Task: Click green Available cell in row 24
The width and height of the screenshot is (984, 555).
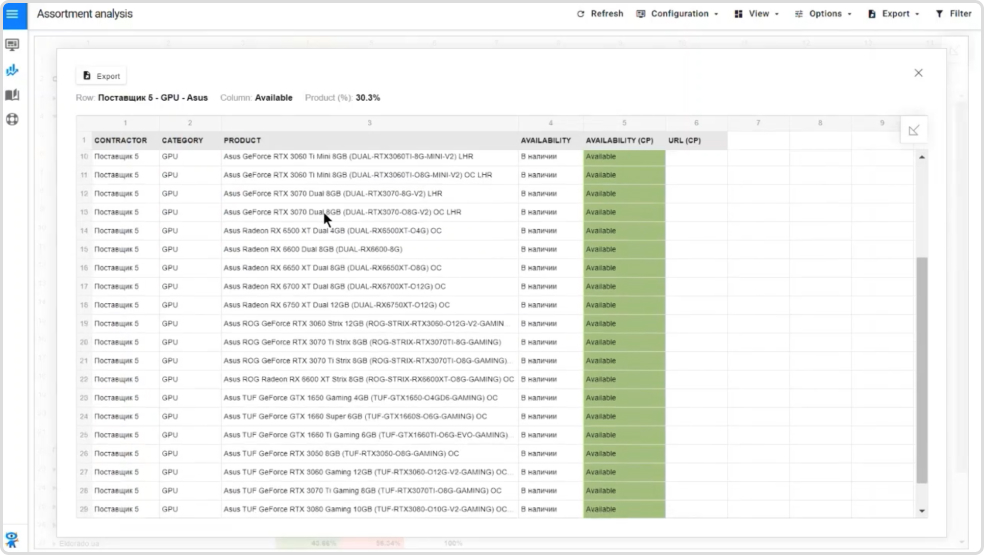Action: pos(624,416)
